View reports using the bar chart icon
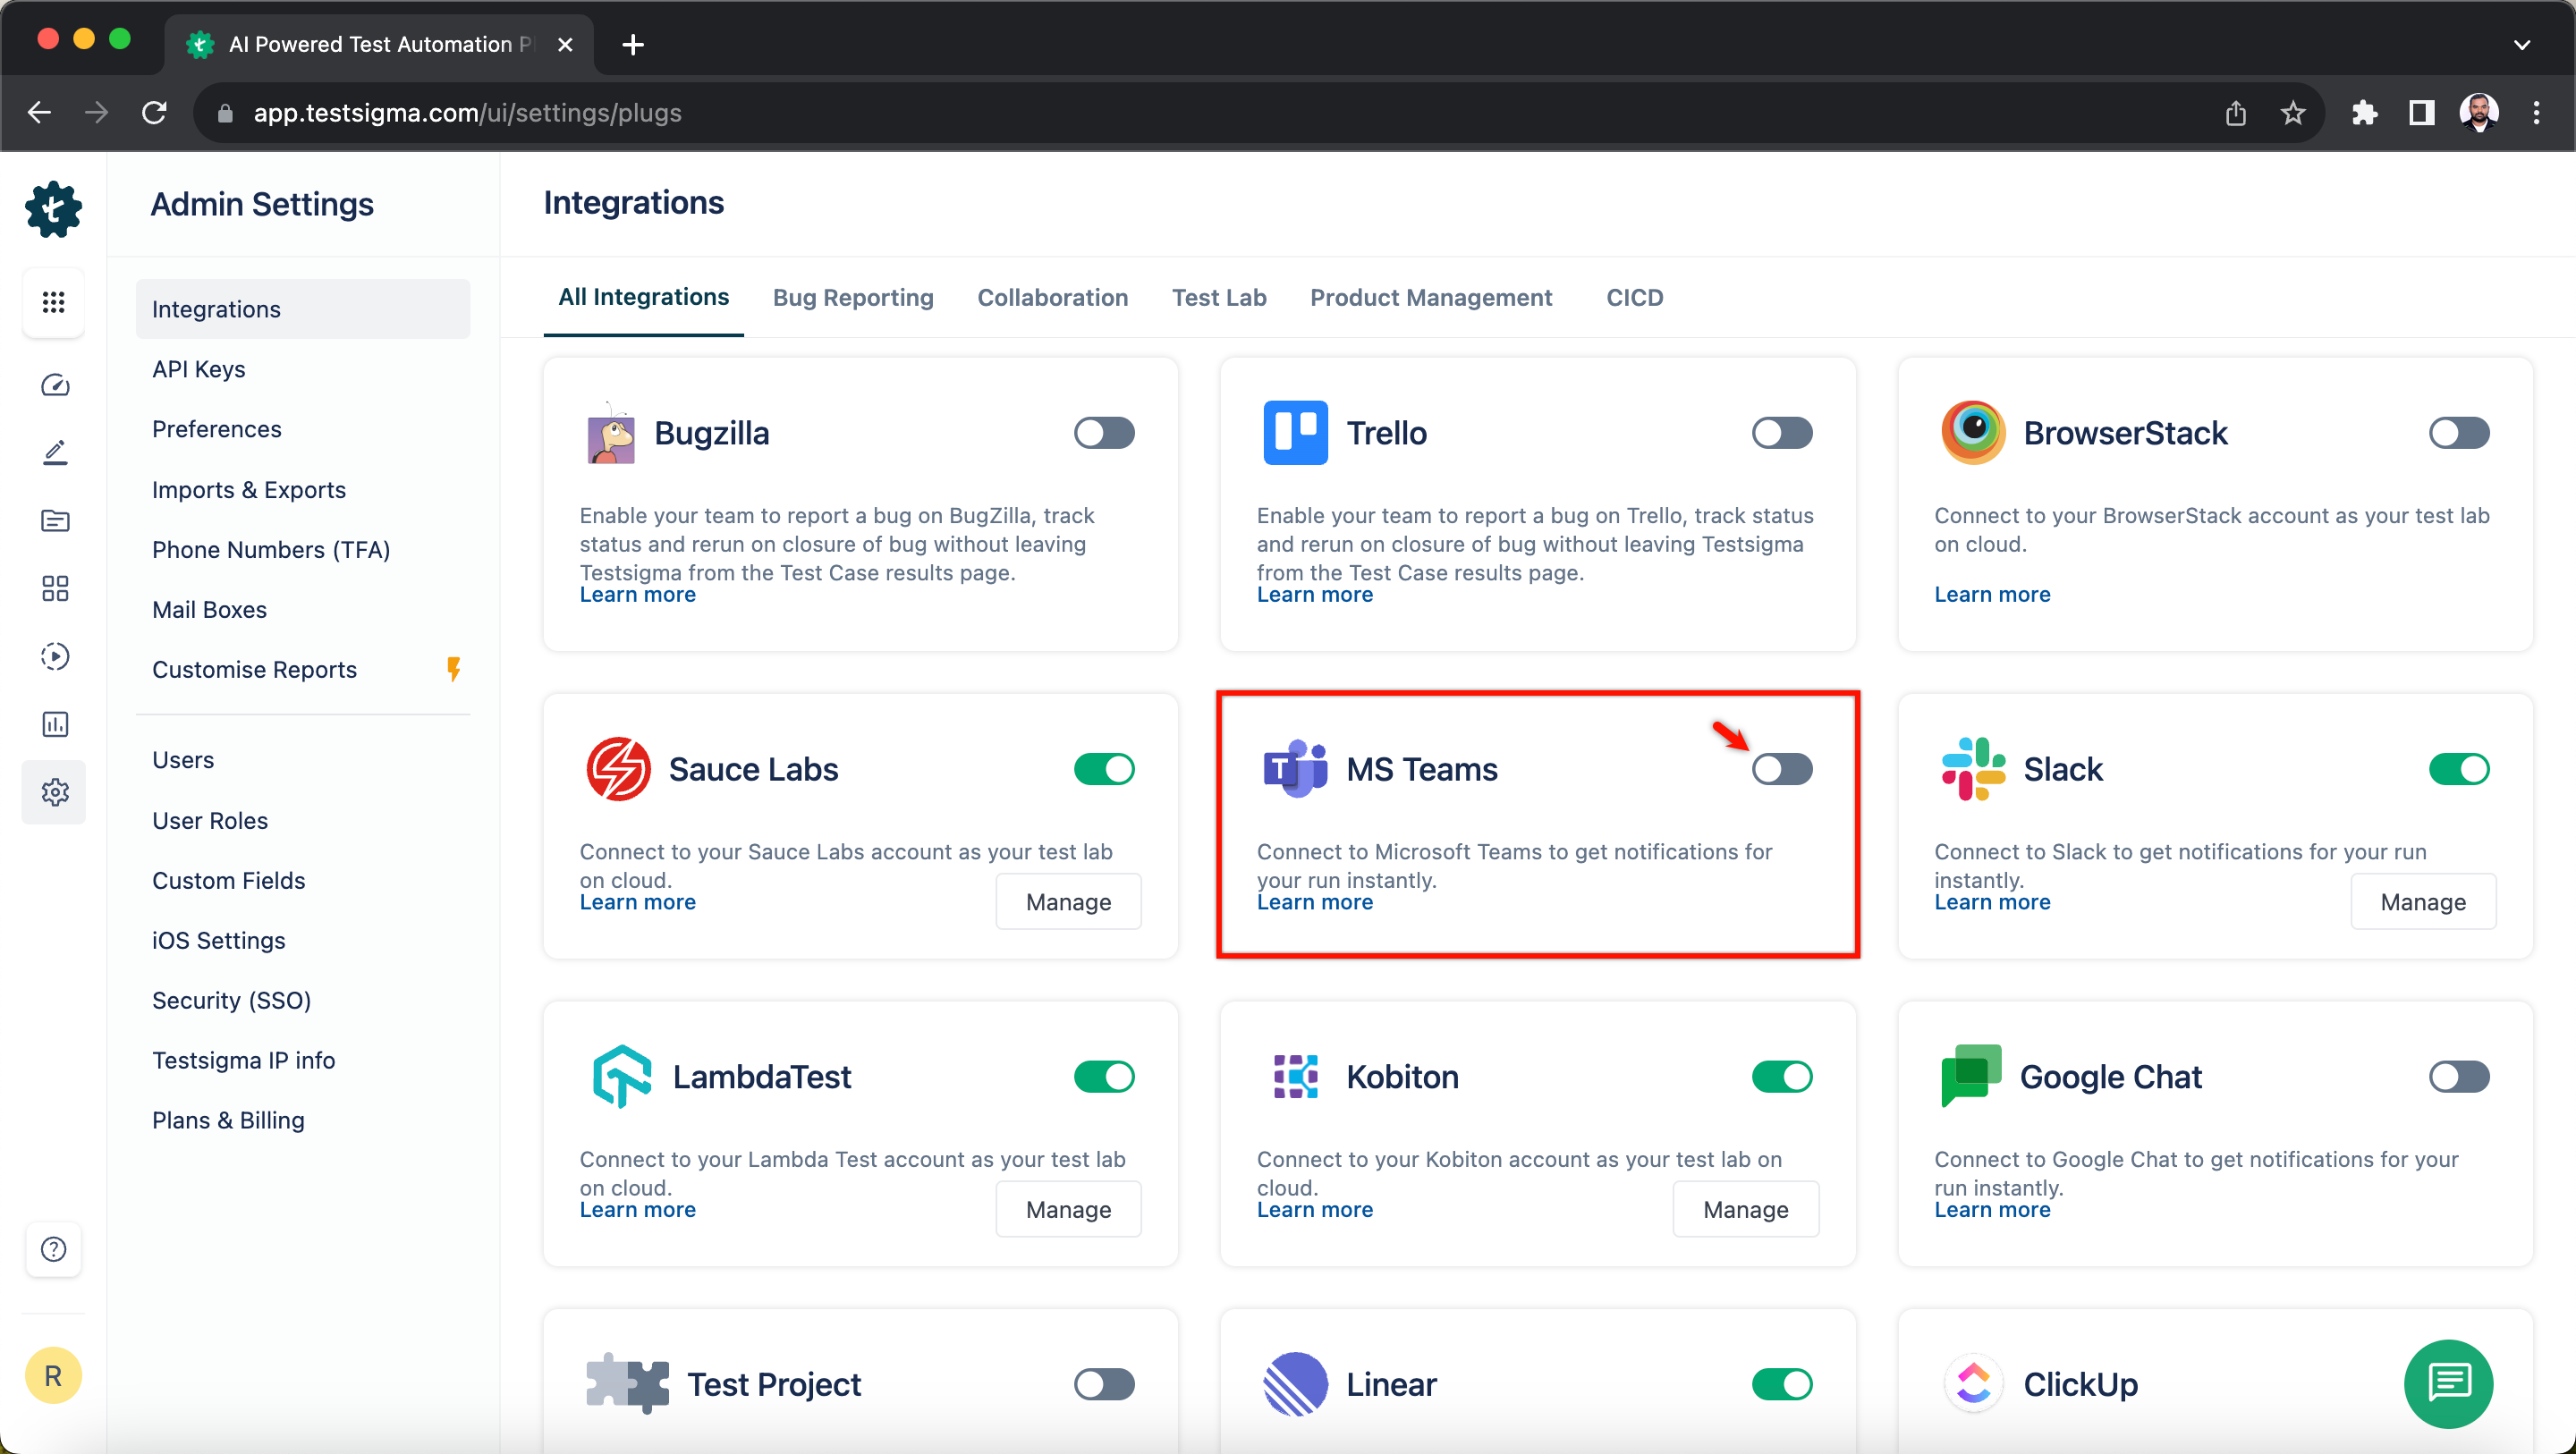Viewport: 2576px width, 1454px height. [54, 724]
